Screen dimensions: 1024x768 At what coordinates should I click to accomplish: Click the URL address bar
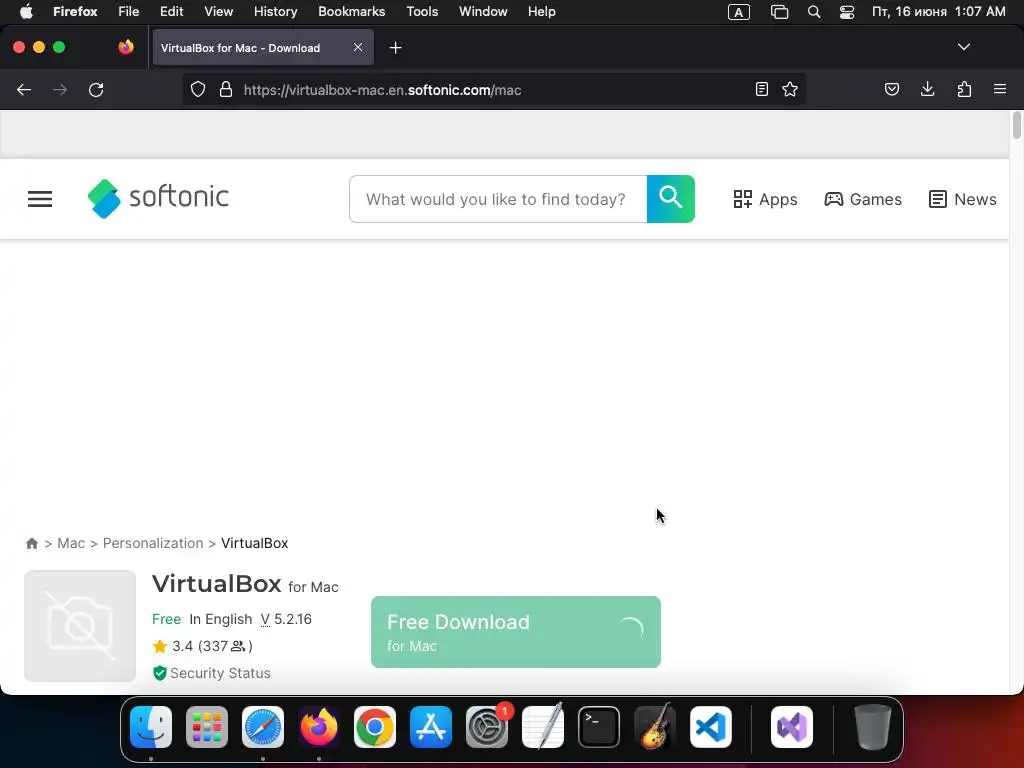(493, 89)
